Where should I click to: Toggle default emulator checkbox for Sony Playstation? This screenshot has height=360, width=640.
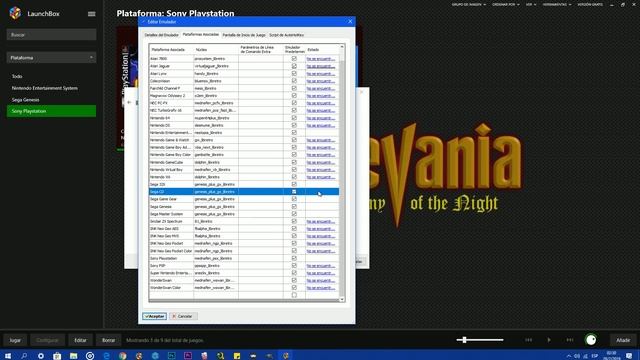[x=294, y=258]
